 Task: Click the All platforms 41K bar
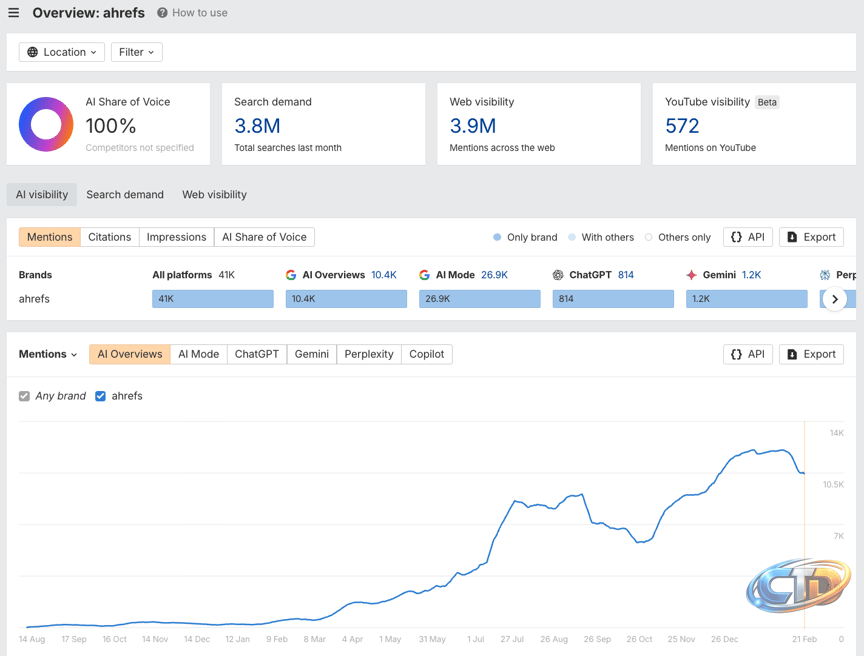(213, 299)
